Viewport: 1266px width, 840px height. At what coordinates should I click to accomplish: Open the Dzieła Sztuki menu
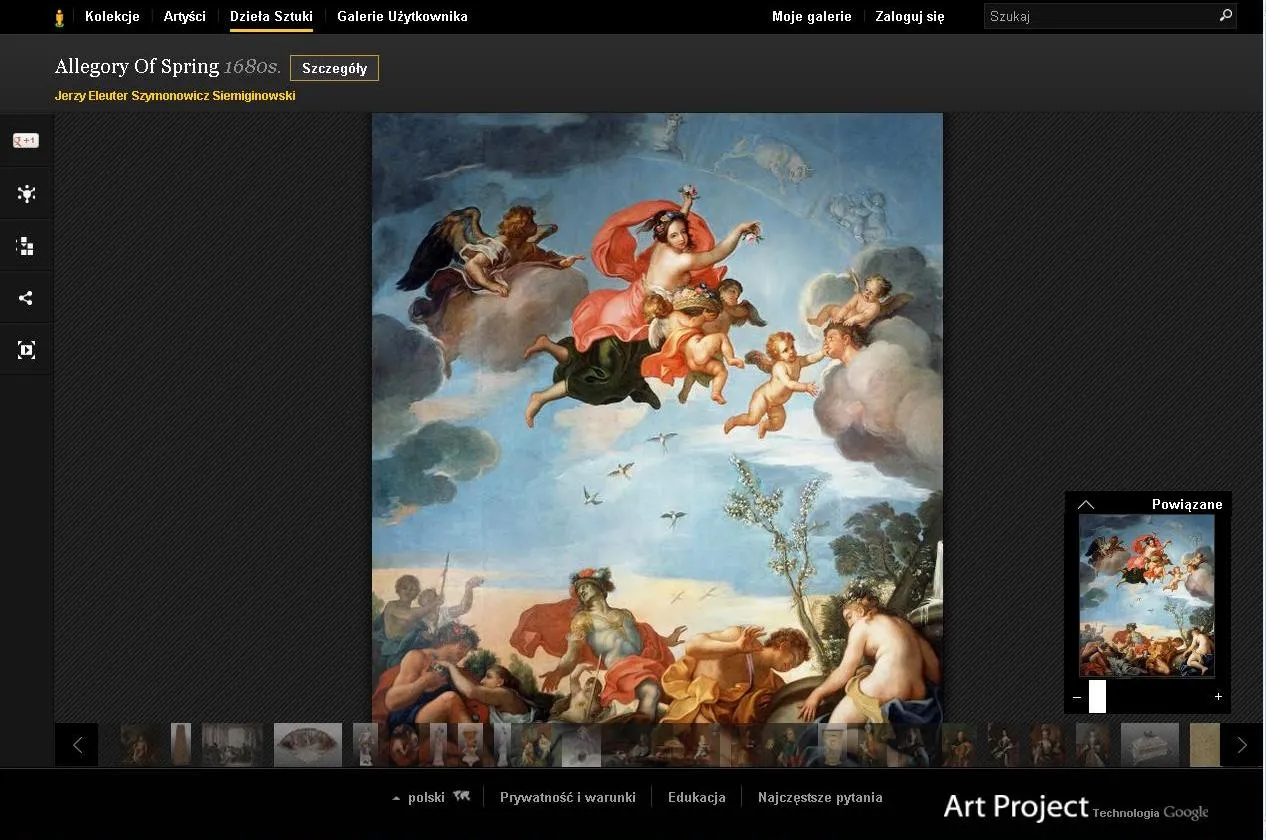tap(271, 16)
